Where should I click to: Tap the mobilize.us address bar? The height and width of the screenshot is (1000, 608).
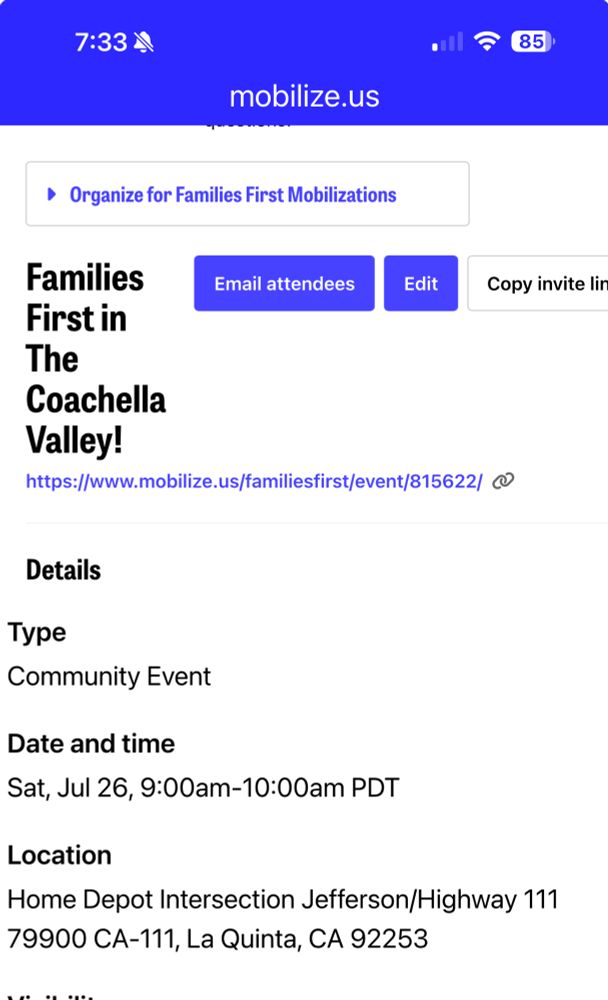[304, 96]
